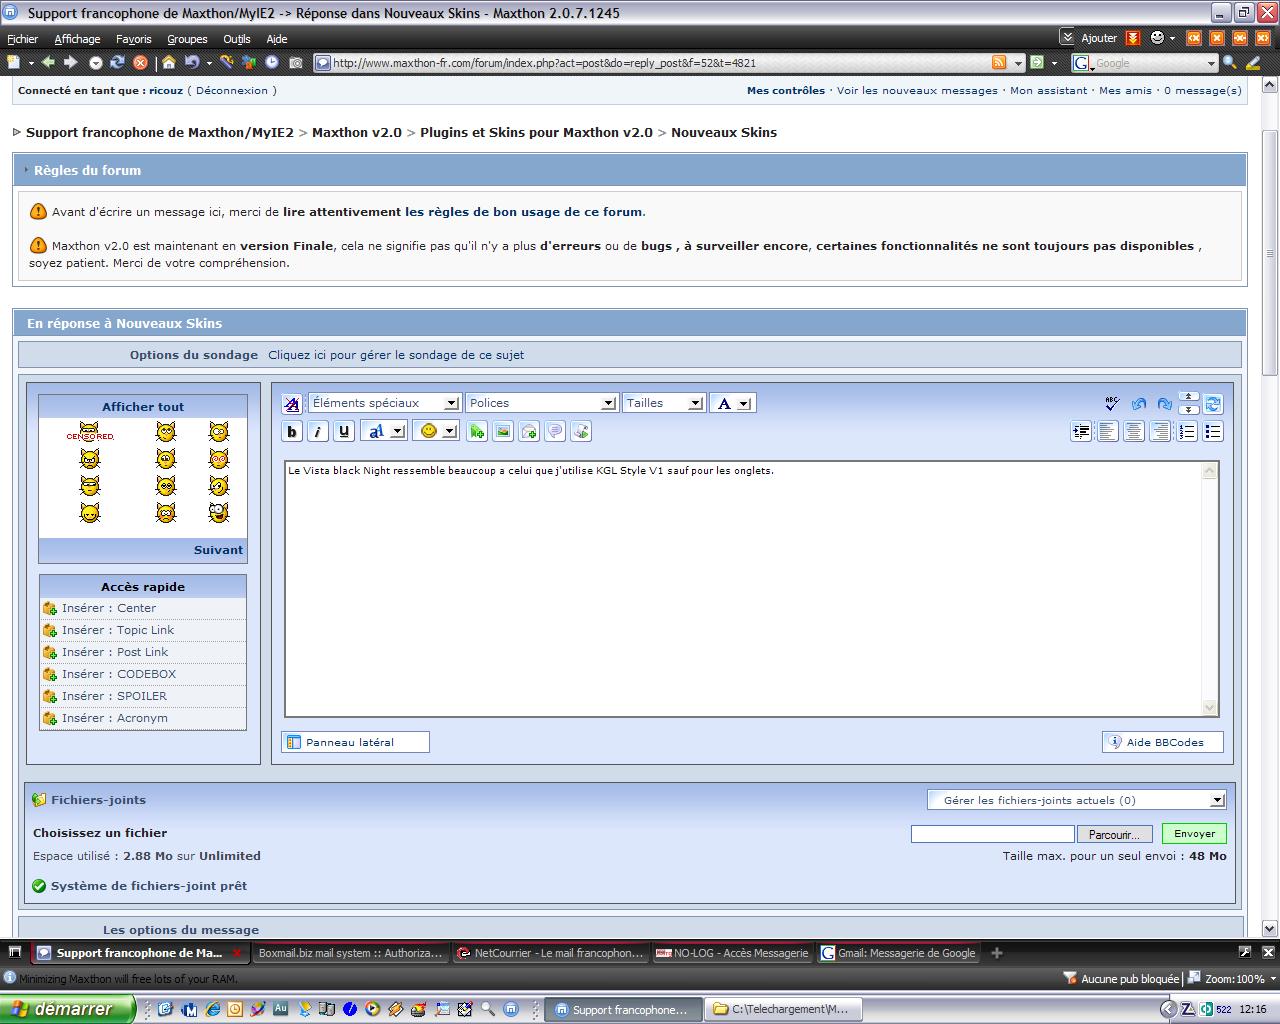
Task: Center align the text
Action: click(1134, 431)
